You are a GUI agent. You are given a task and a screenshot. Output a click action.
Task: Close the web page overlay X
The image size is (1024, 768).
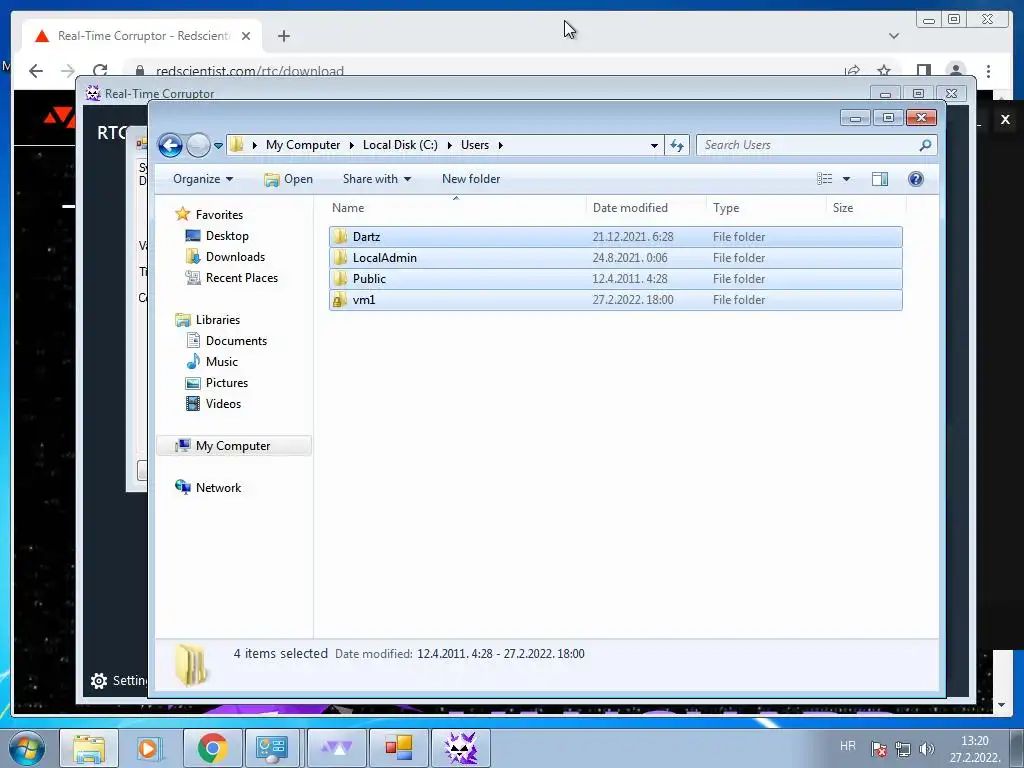tap(1005, 120)
